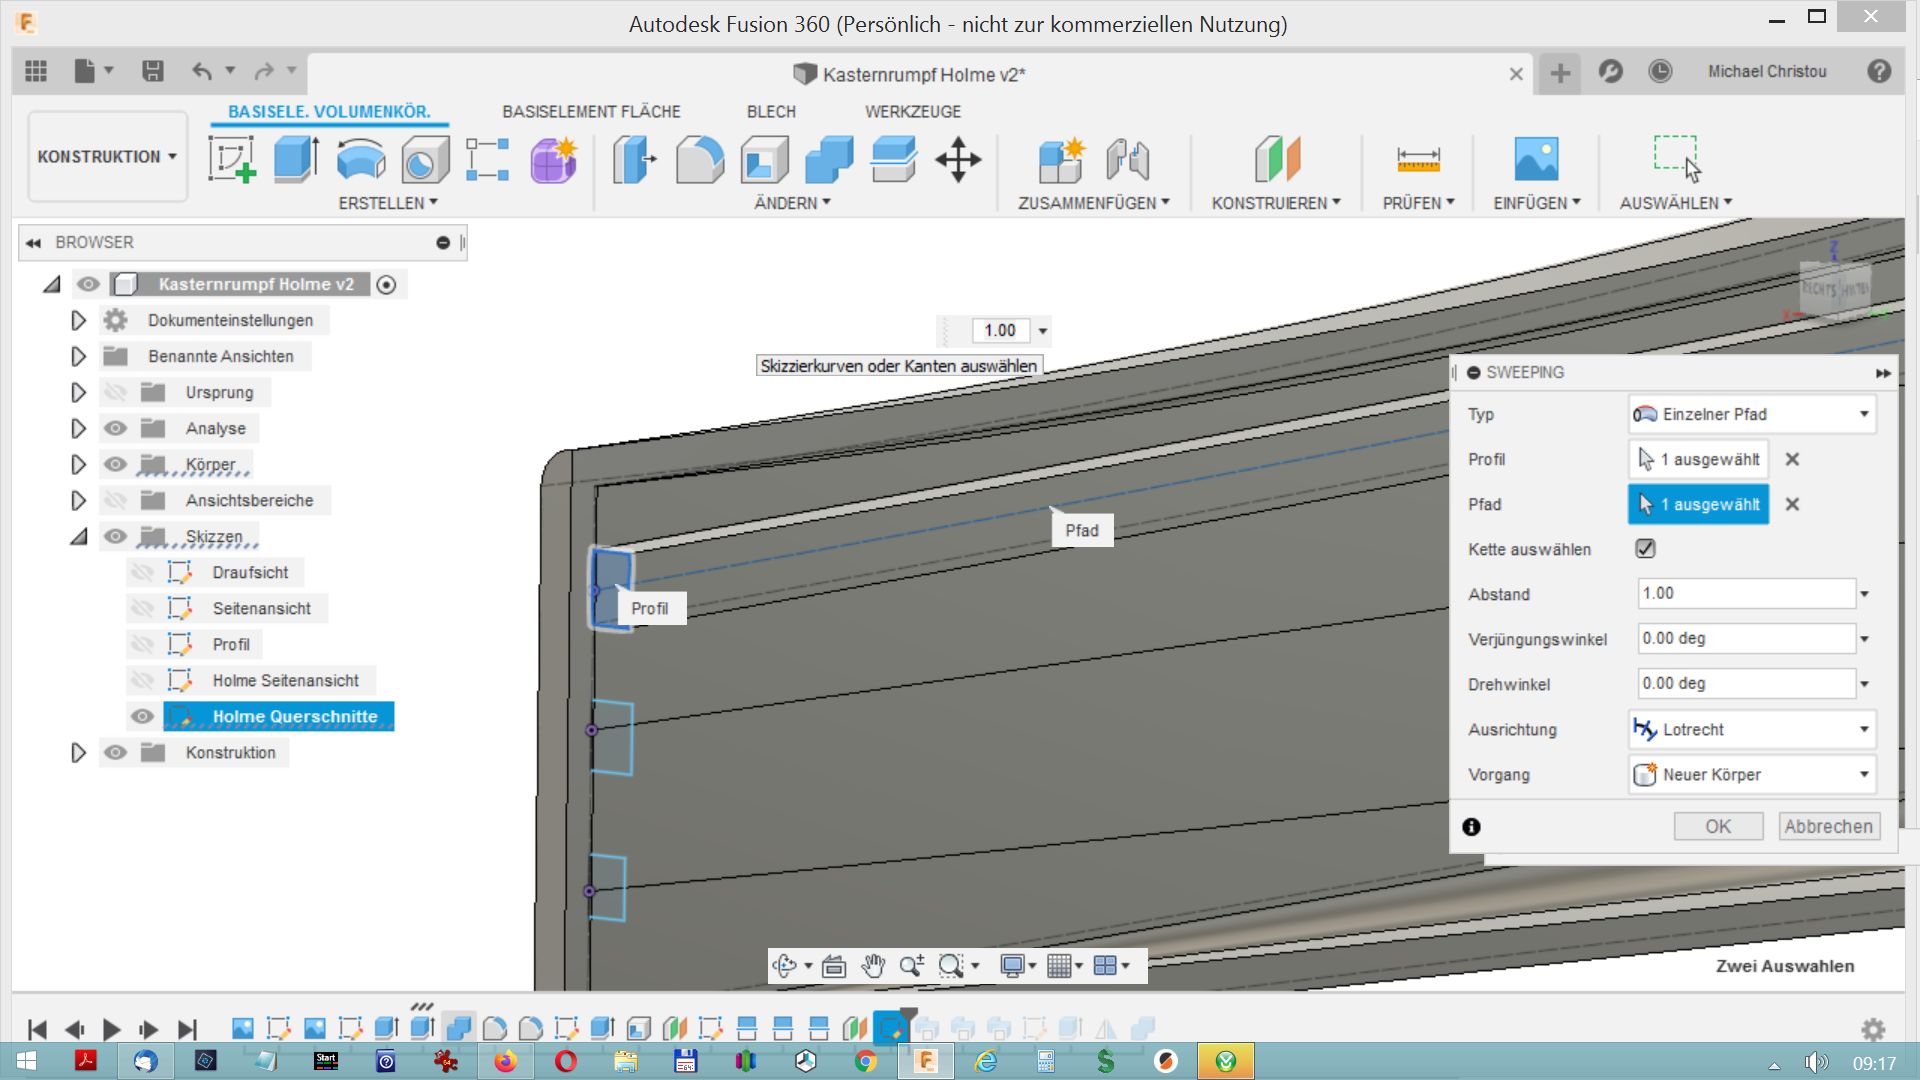
Task: Click the Abbrechen button
Action: pos(1828,827)
